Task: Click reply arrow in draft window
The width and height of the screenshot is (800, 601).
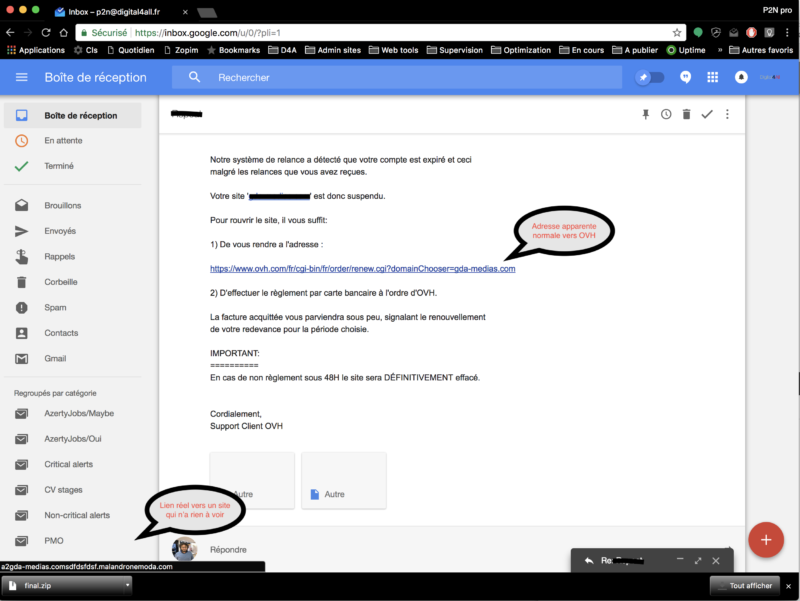Action: click(x=589, y=561)
